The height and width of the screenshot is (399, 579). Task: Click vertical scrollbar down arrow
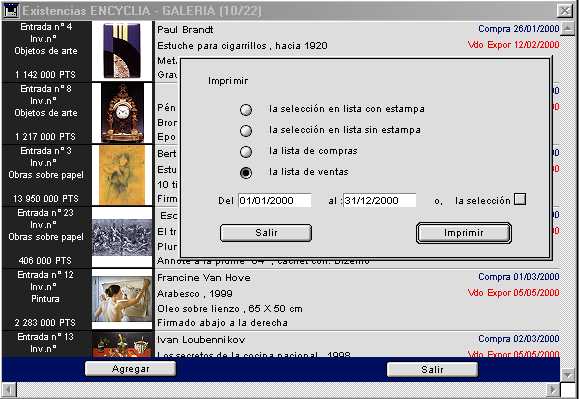567,375
